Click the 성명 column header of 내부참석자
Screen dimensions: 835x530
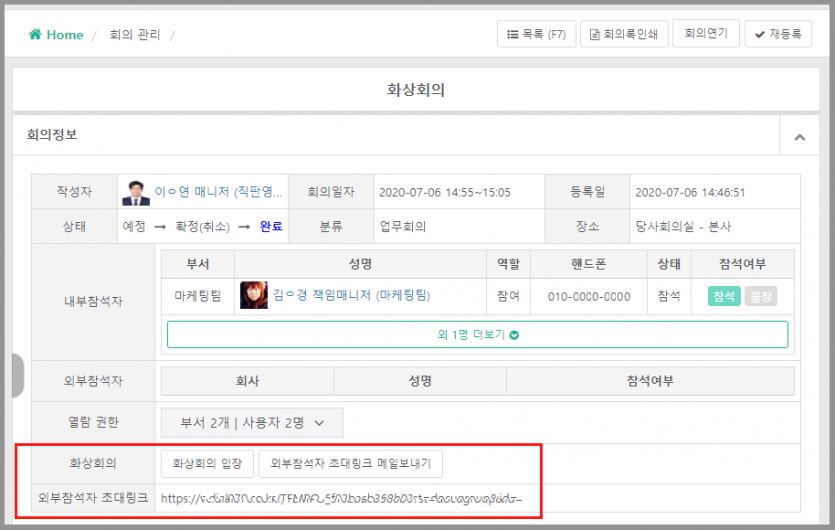(x=361, y=264)
